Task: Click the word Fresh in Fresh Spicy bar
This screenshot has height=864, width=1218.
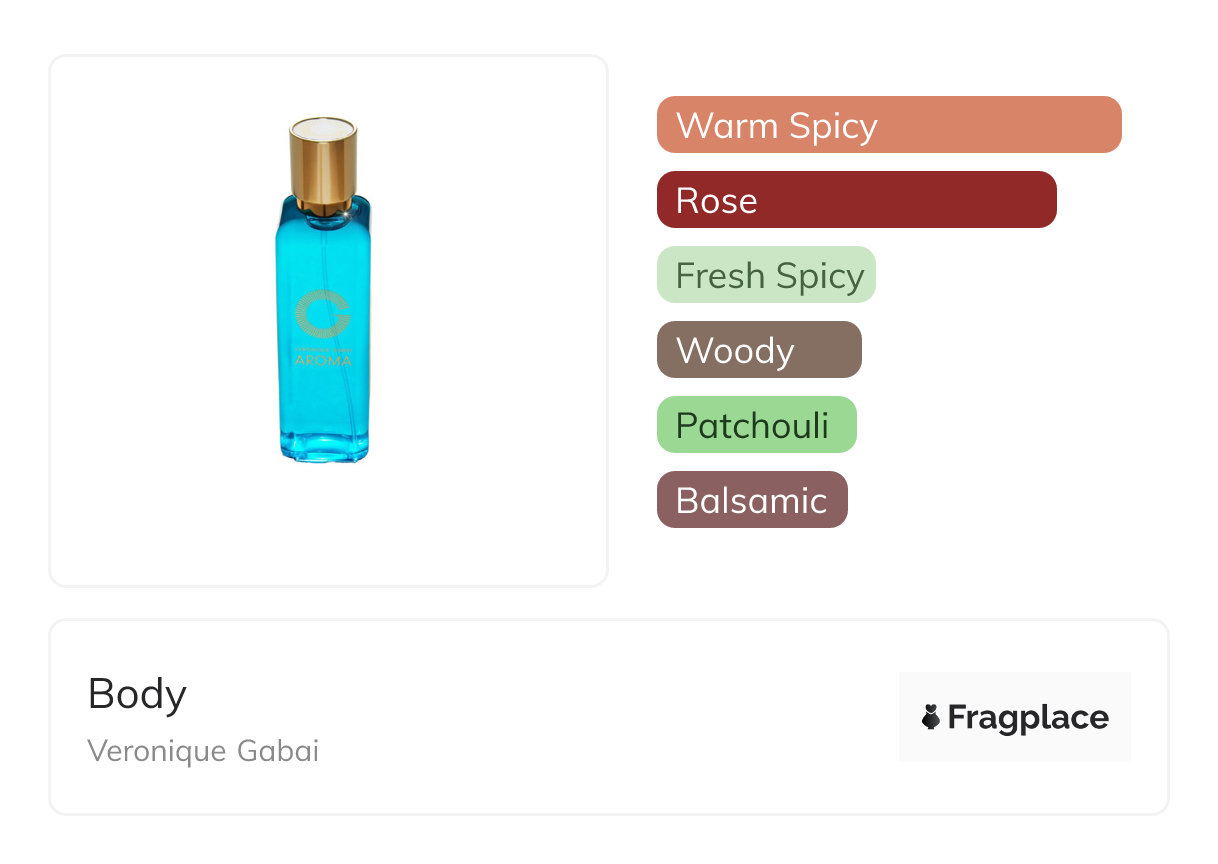Action: (x=715, y=275)
